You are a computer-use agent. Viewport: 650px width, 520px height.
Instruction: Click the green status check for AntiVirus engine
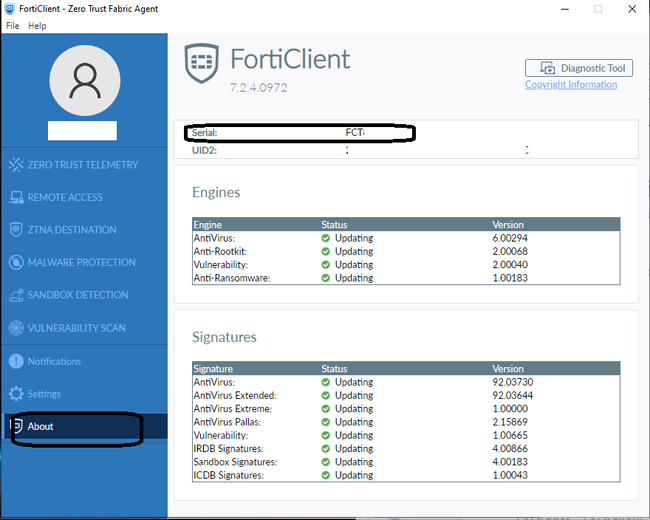point(325,238)
